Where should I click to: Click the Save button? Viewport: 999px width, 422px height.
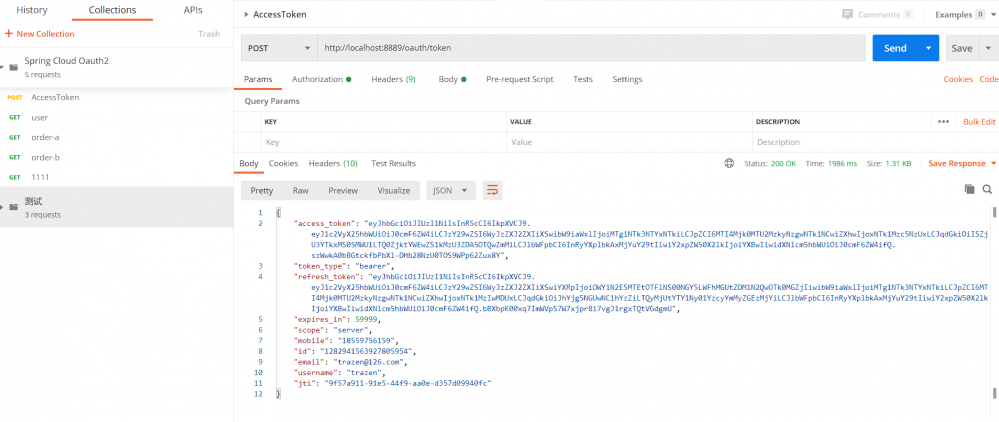click(962, 48)
